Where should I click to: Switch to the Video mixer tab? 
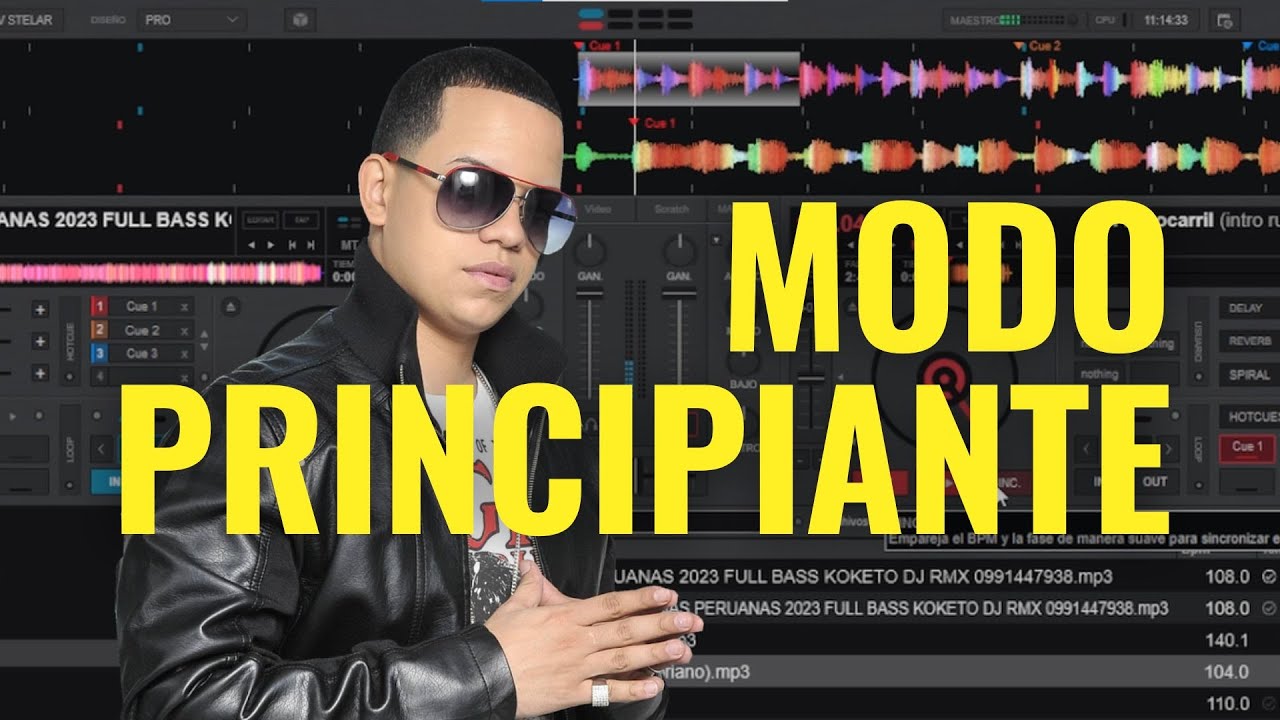click(x=597, y=209)
